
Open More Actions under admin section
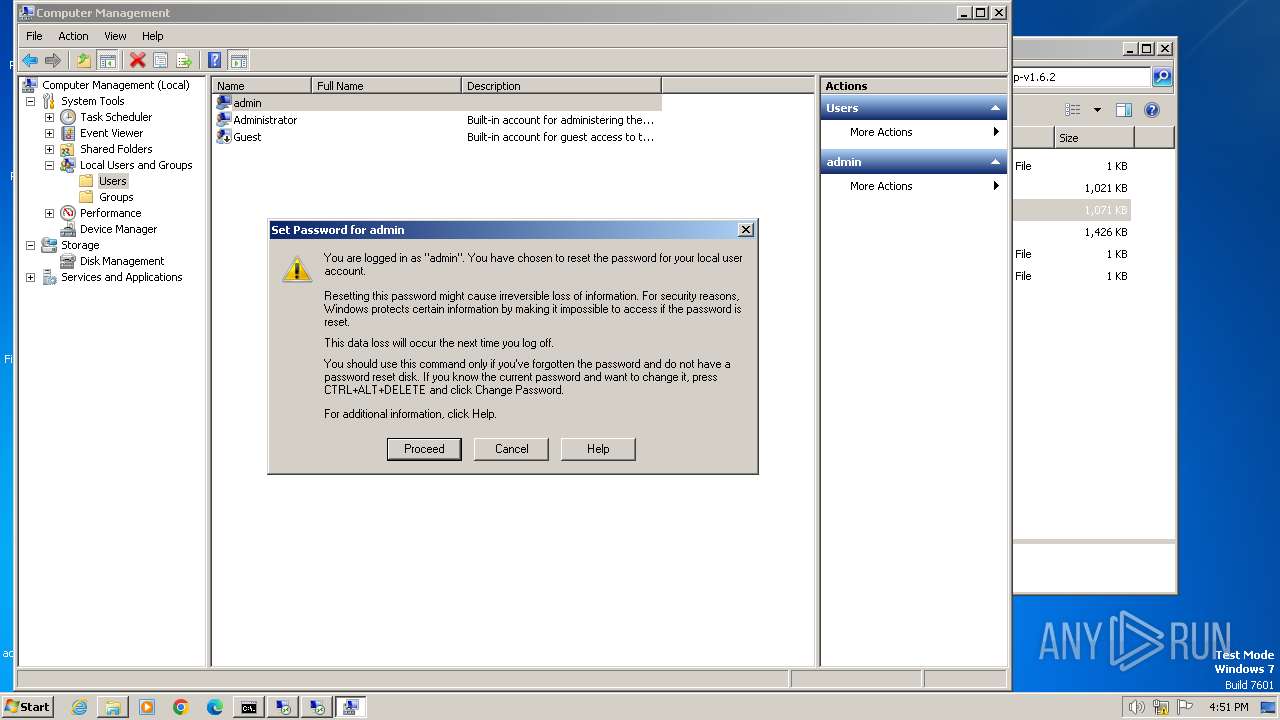coord(913,186)
